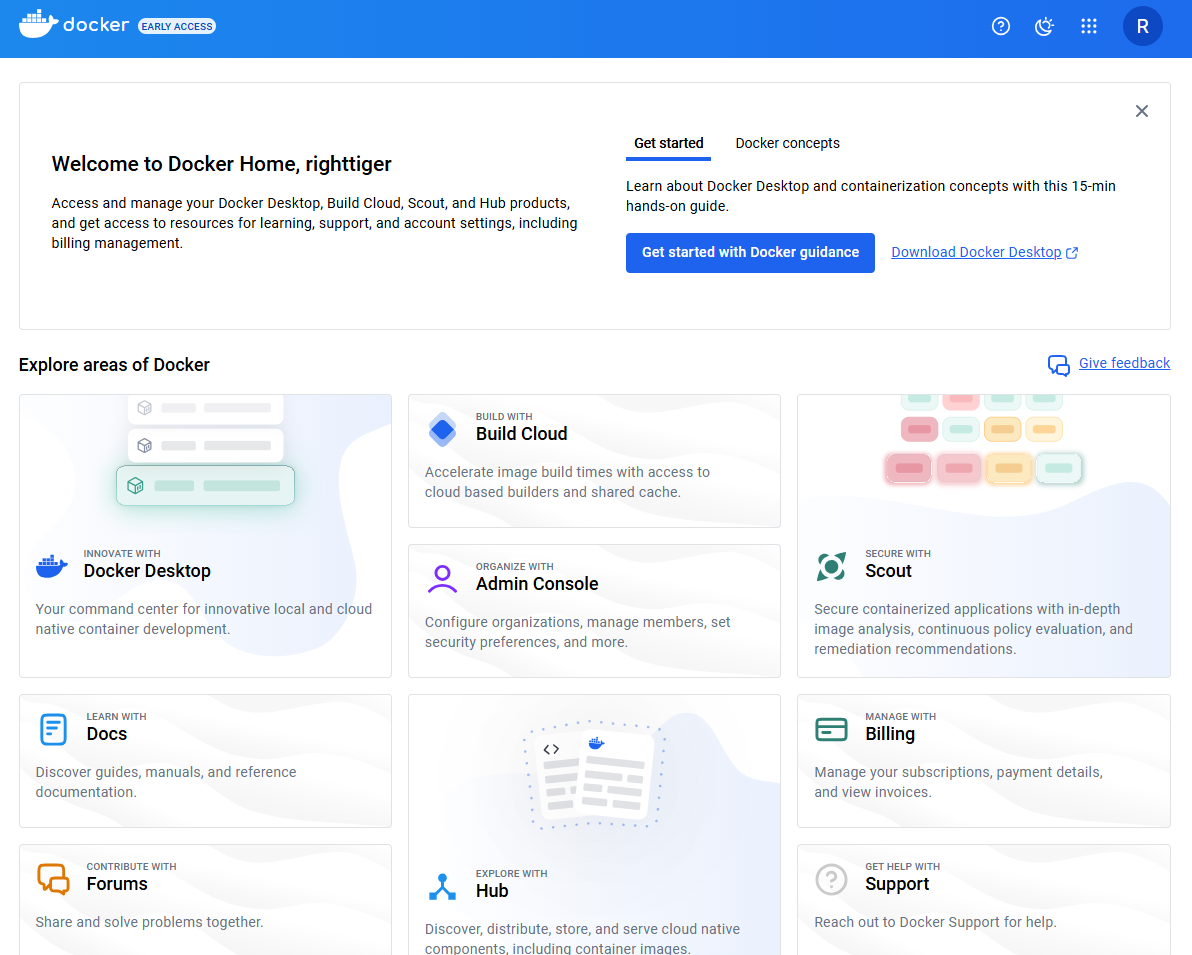Screen dimensions: 1192x955
Task: Click the Support question mark icon
Action: point(831,879)
